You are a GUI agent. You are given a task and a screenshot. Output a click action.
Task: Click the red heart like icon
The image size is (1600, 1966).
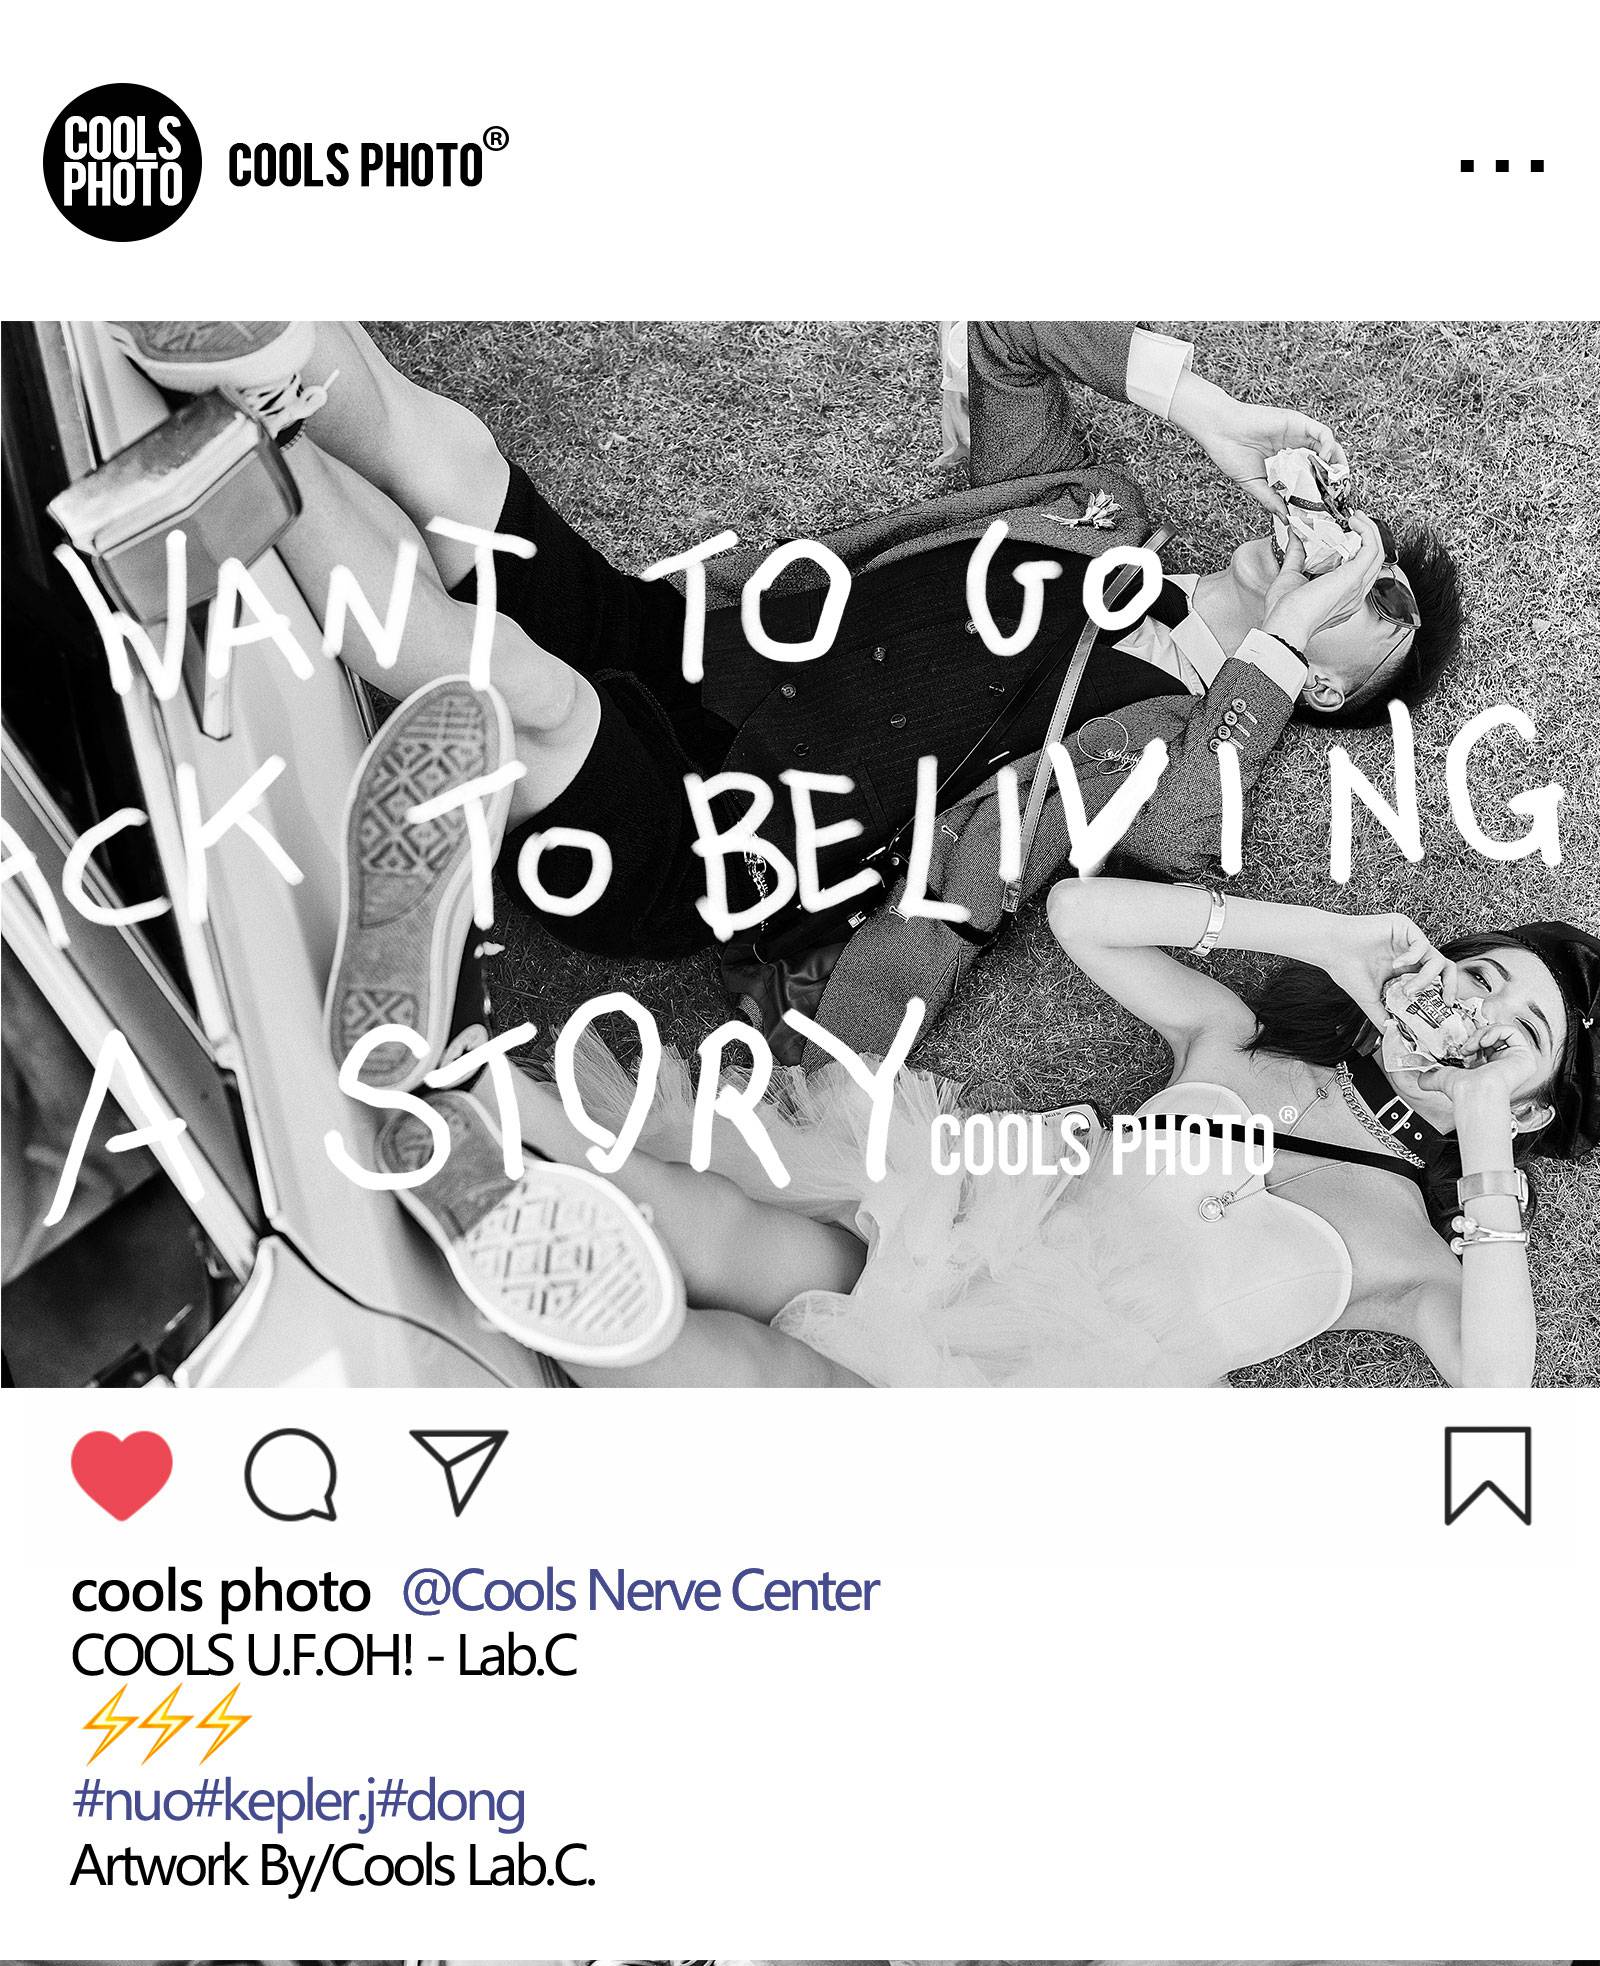click(122, 1475)
